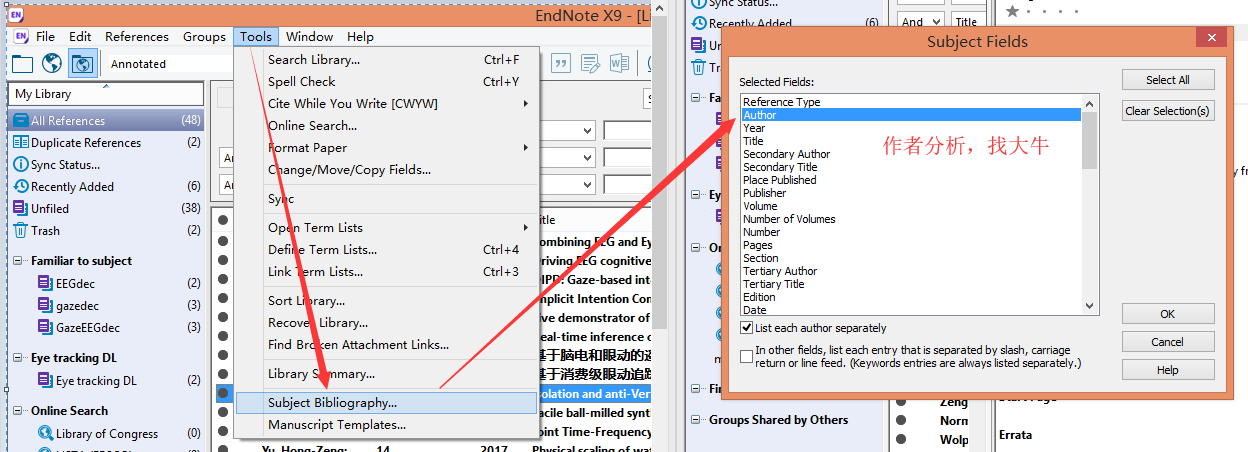Switch to Online Search Mode globe icon

pyautogui.click(x=52, y=64)
